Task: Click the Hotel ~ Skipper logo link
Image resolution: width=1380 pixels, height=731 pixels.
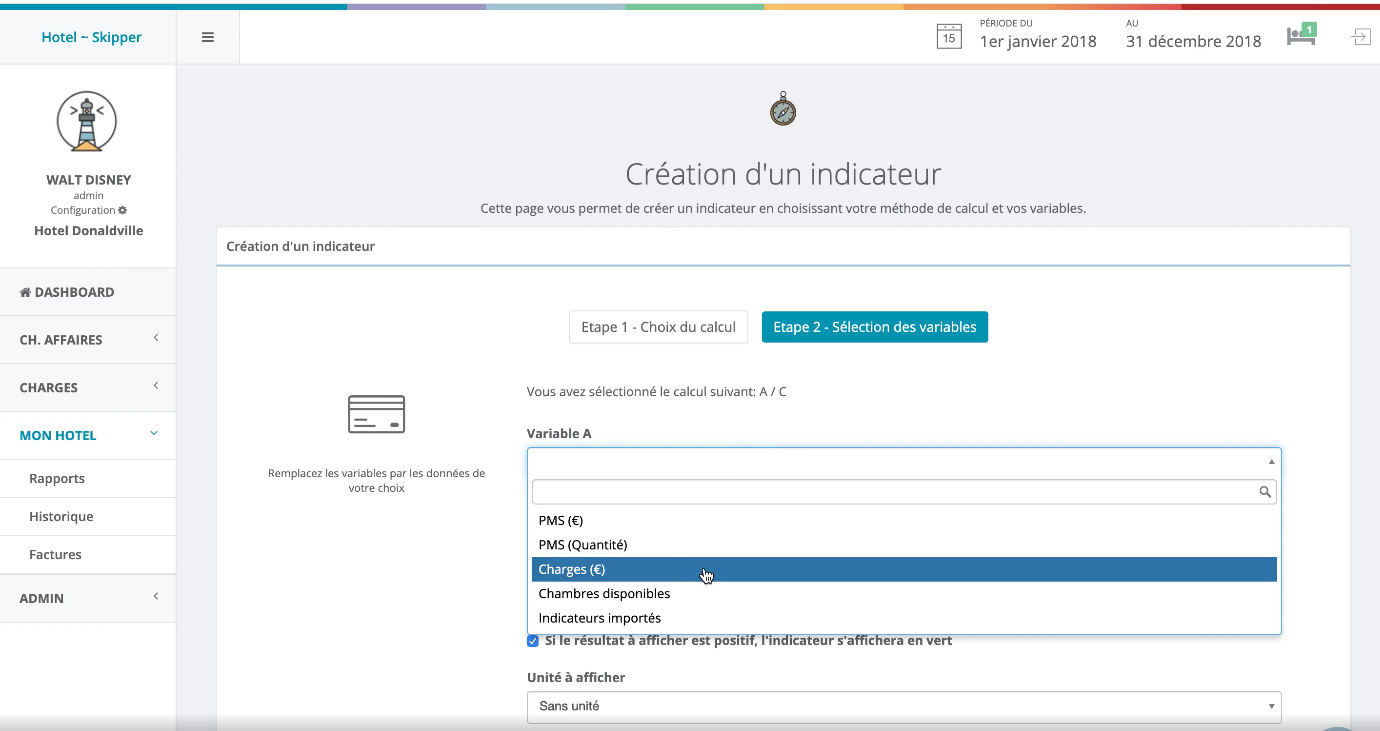Action: pos(91,37)
